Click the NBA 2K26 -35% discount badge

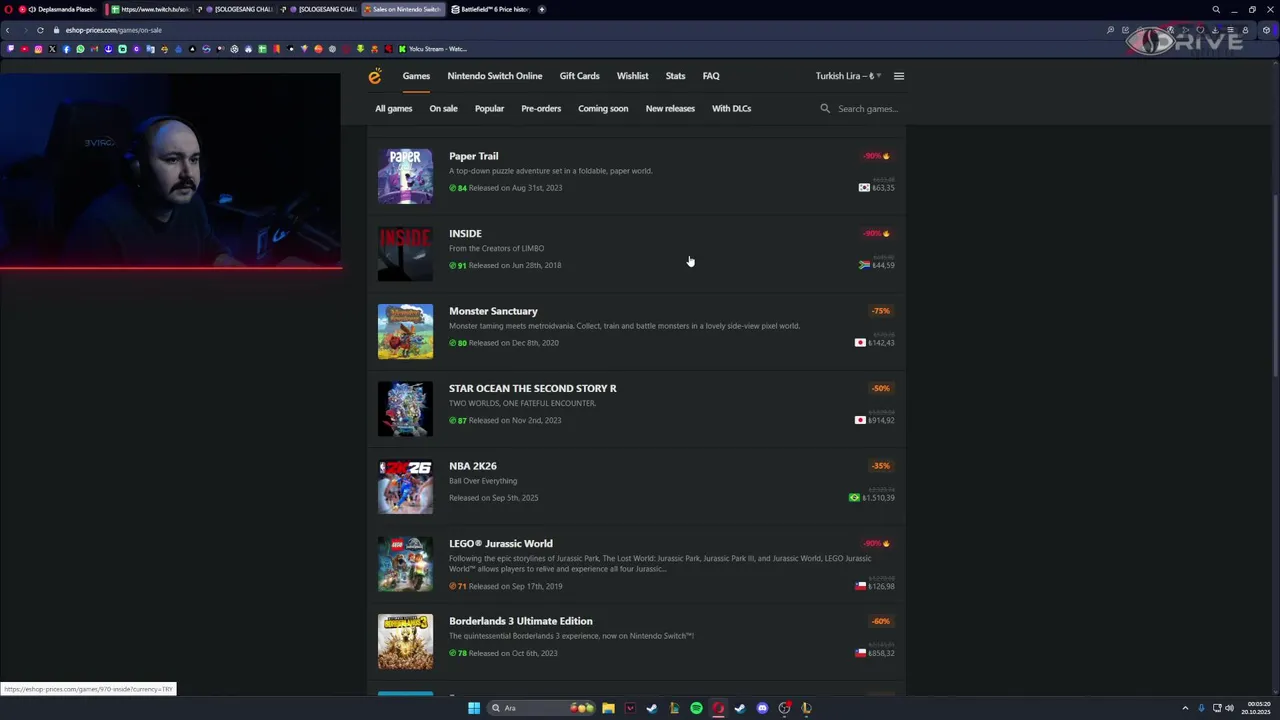coord(880,466)
